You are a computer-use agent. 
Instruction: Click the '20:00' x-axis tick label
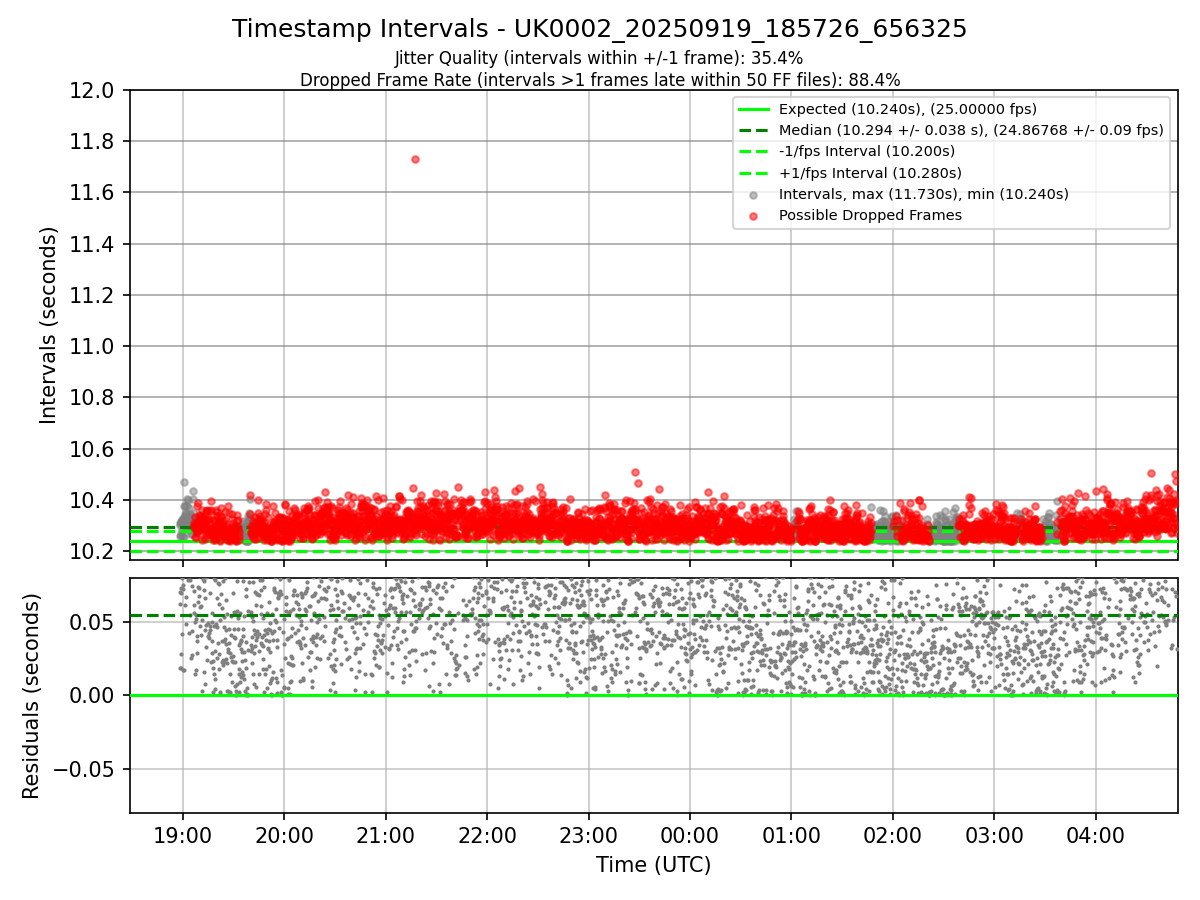[x=283, y=834]
